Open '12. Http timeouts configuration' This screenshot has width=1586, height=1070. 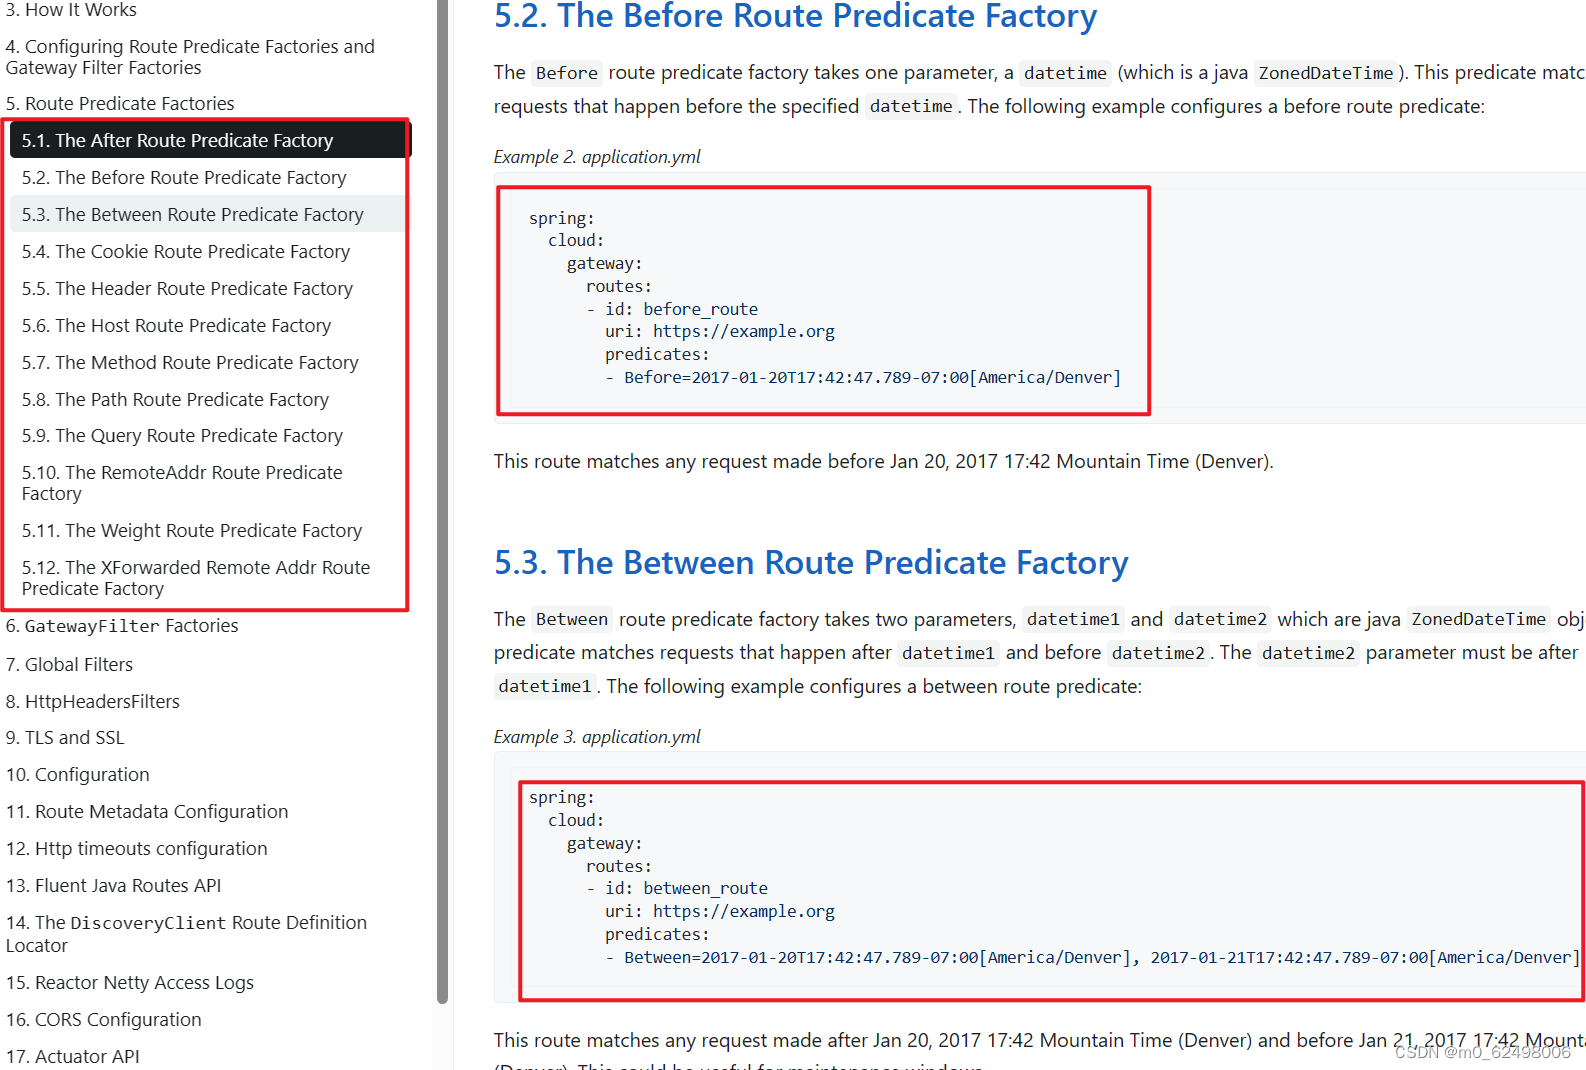[137, 849]
